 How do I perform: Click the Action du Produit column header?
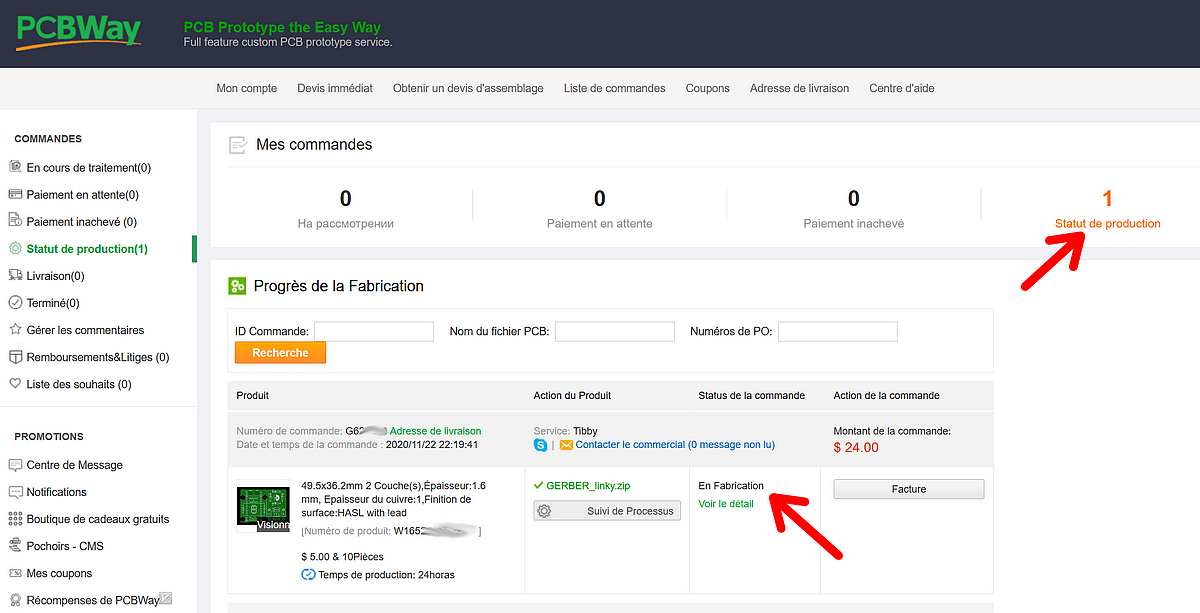pyautogui.click(x=572, y=395)
